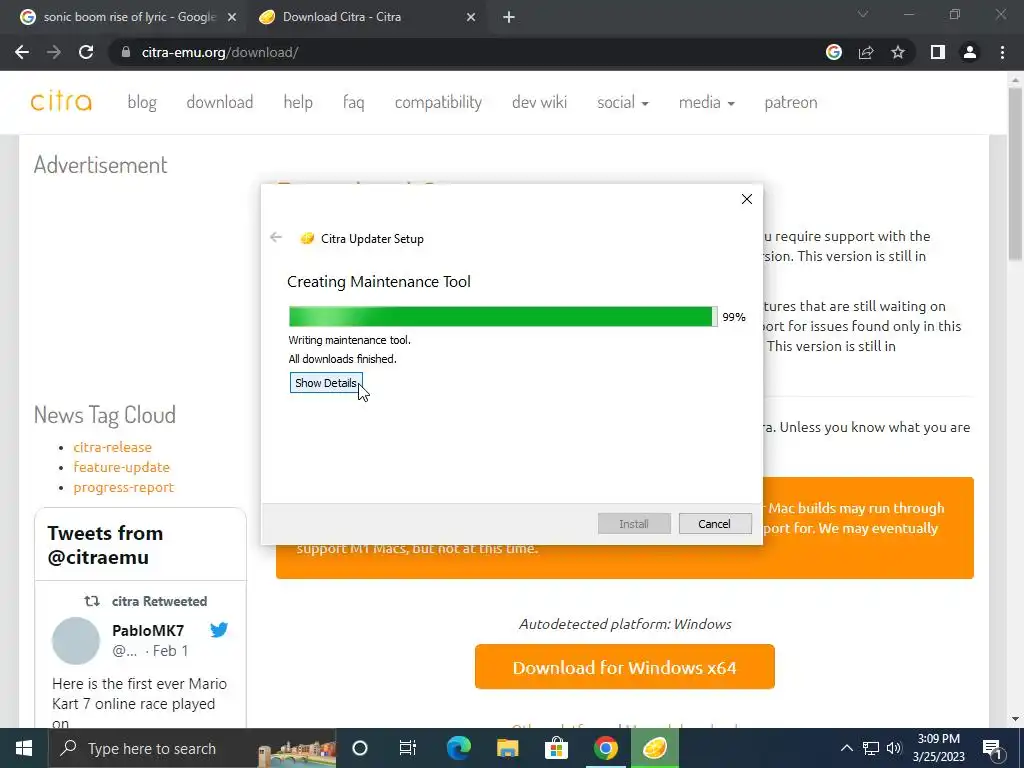Click Download for Windows x64
1024x768 pixels.
tap(624, 667)
